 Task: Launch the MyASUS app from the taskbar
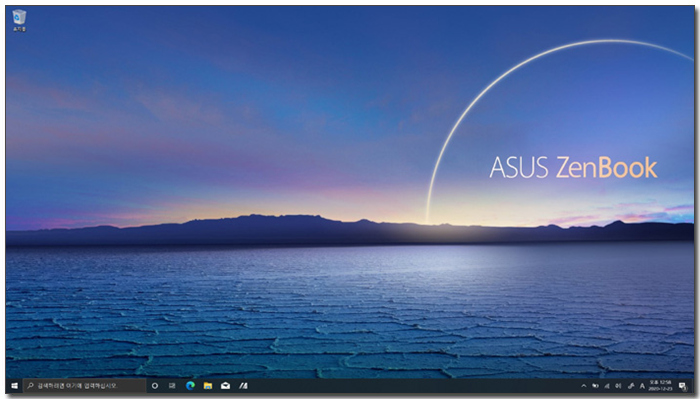coord(243,386)
